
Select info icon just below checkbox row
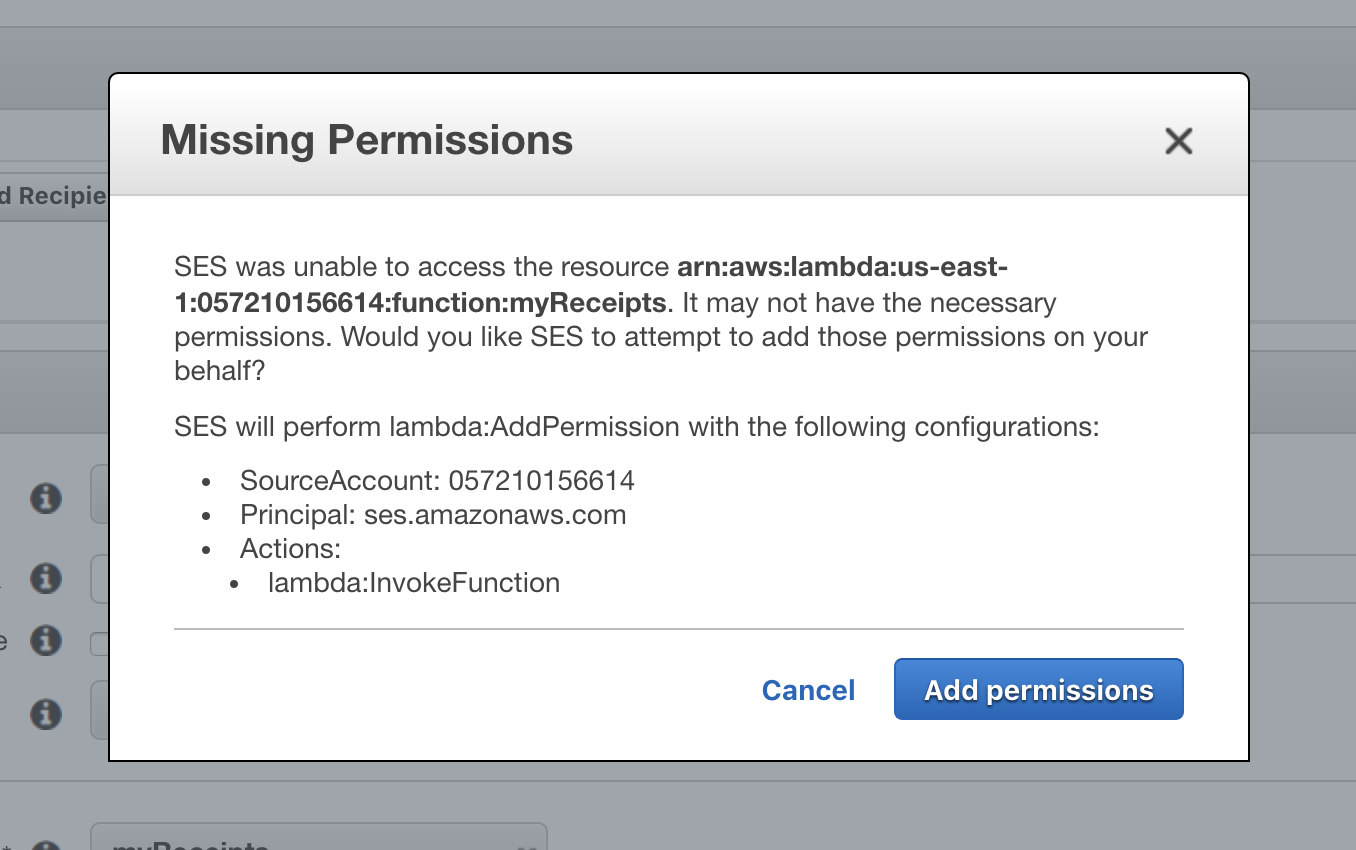point(45,714)
